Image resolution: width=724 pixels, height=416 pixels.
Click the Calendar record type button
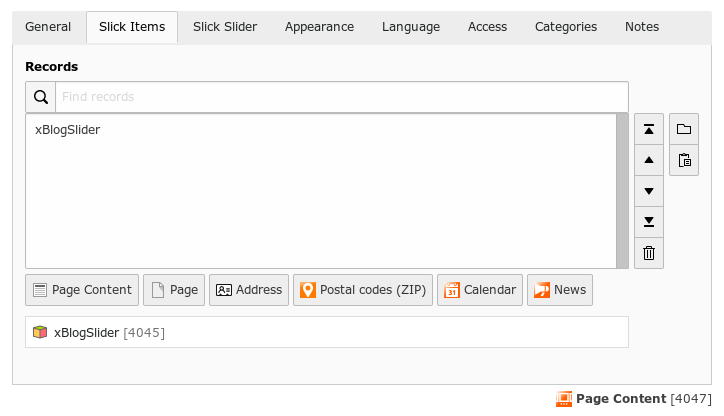tap(480, 290)
